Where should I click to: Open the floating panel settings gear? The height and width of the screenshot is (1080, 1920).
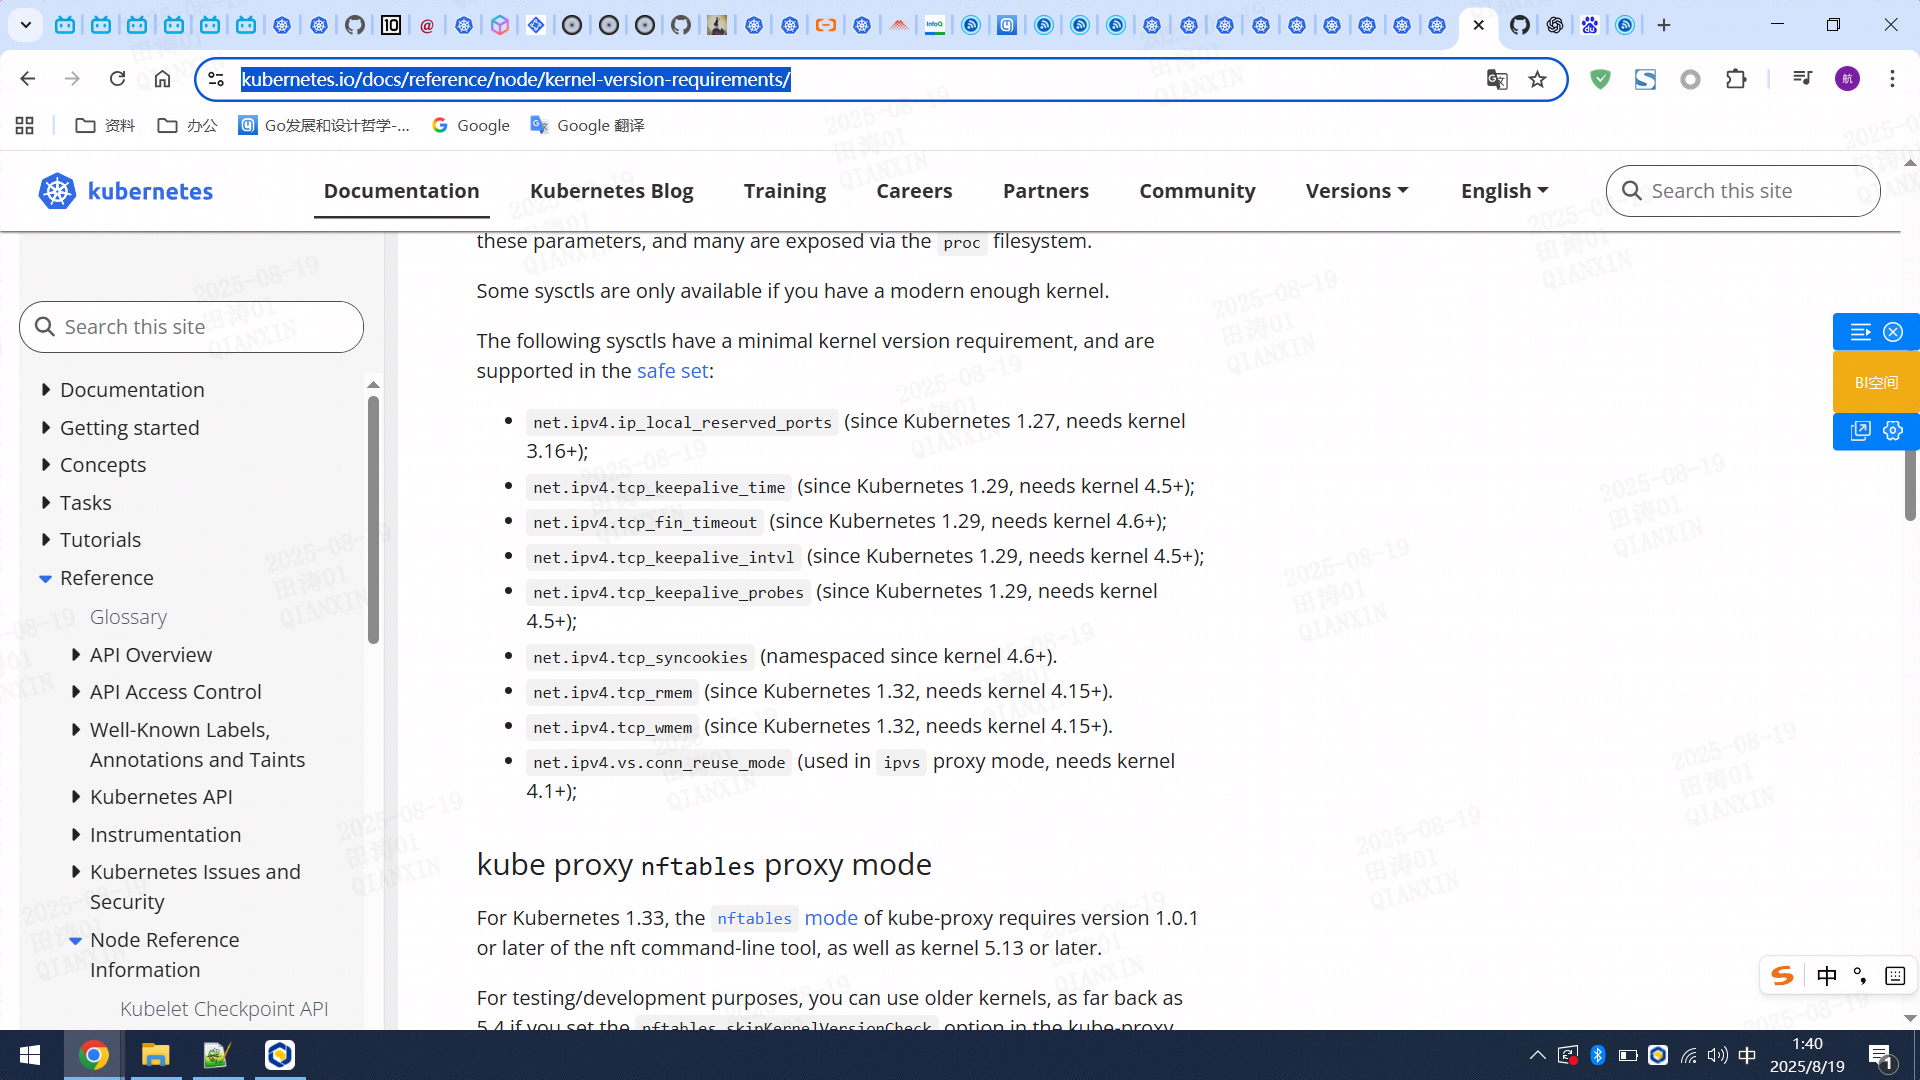[1893, 431]
